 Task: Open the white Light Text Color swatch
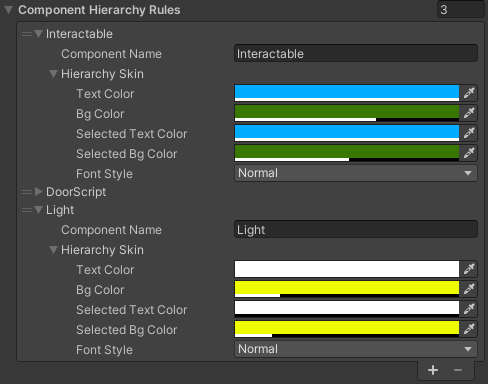click(347, 269)
